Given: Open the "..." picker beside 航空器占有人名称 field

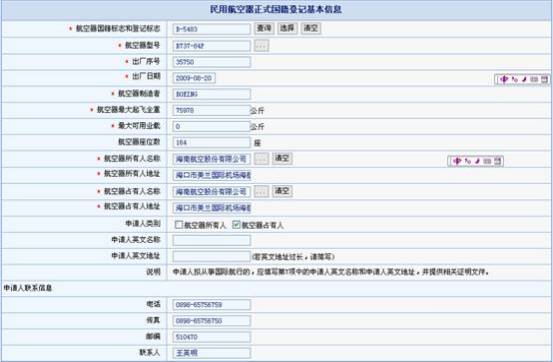Looking at the screenshot, I should pyautogui.click(x=261, y=191).
